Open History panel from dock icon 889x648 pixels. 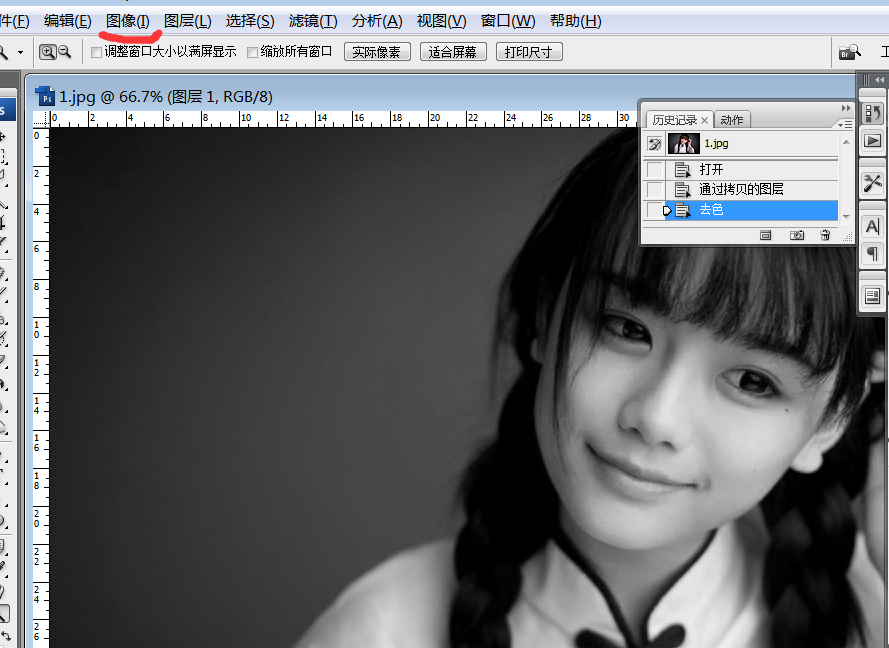(x=873, y=113)
